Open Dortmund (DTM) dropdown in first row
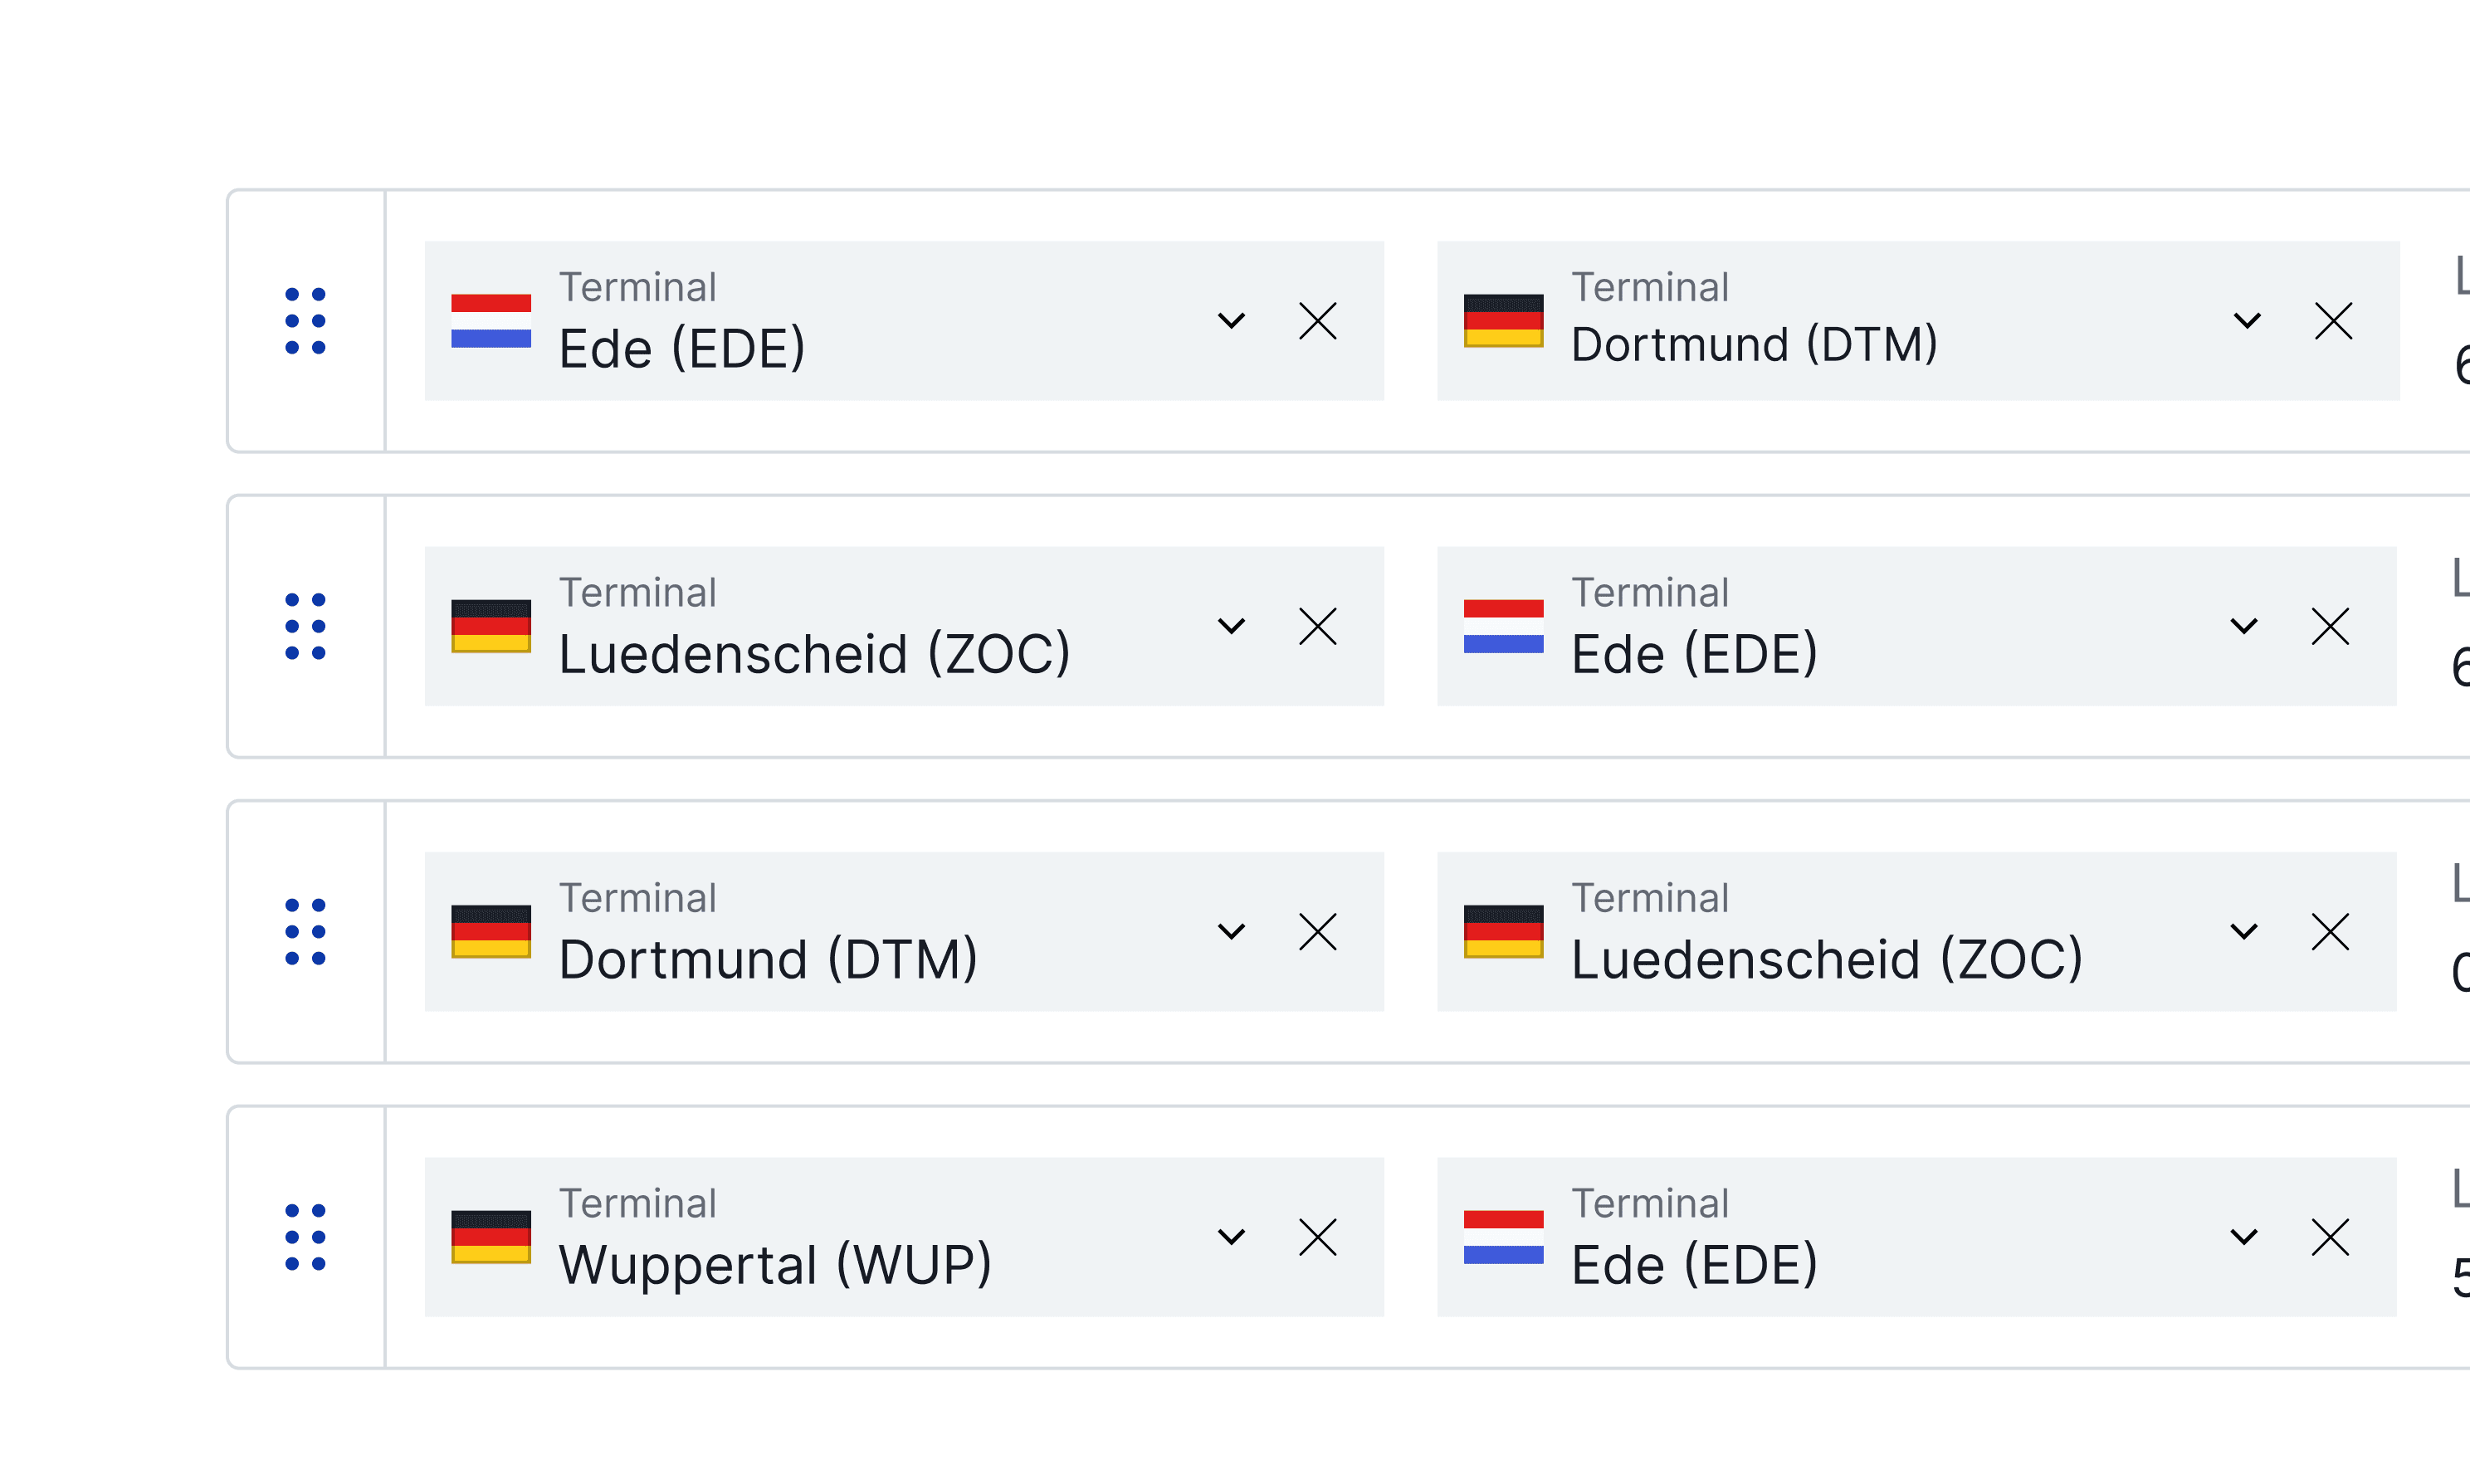Screen dimensions: 2470x1484 click(2247, 321)
